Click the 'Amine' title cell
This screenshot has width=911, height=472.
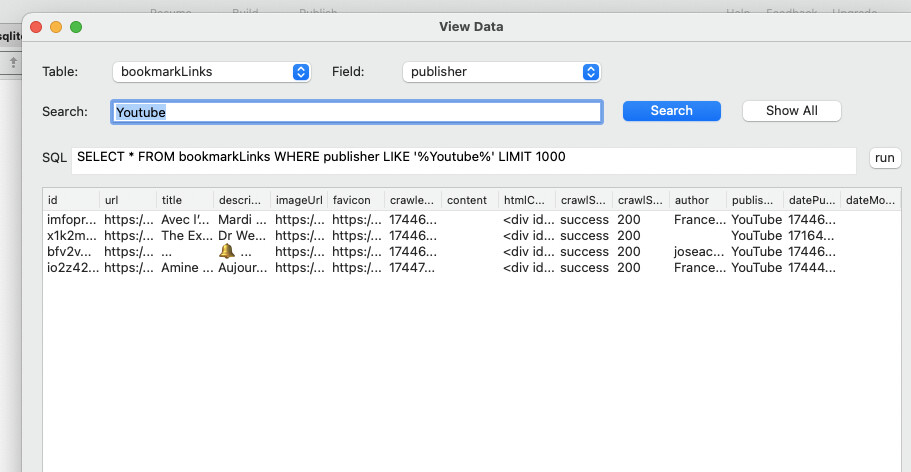click(185, 268)
